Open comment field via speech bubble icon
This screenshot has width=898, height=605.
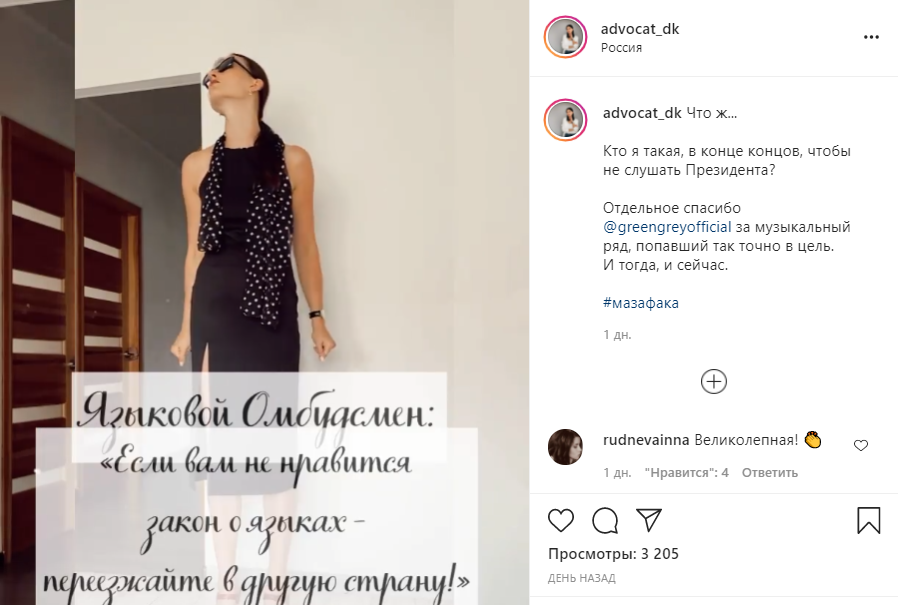605,521
